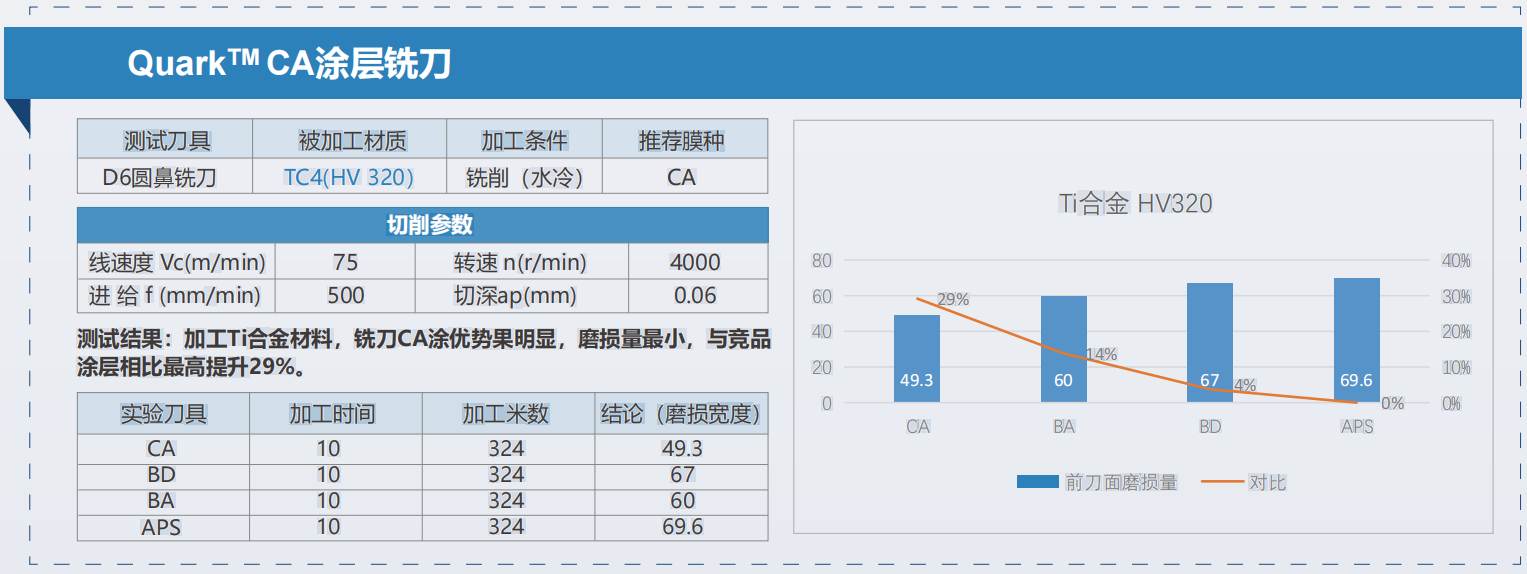This screenshot has width=1527, height=574.
Task: Click the D6圆鼻铣刀 cell
Action: (166, 177)
